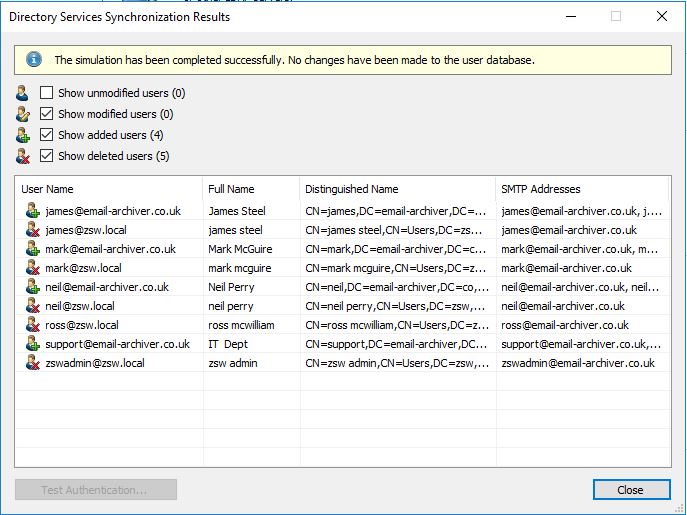
Task: Sort list by User Name column header
Action: pyautogui.click(x=109, y=189)
